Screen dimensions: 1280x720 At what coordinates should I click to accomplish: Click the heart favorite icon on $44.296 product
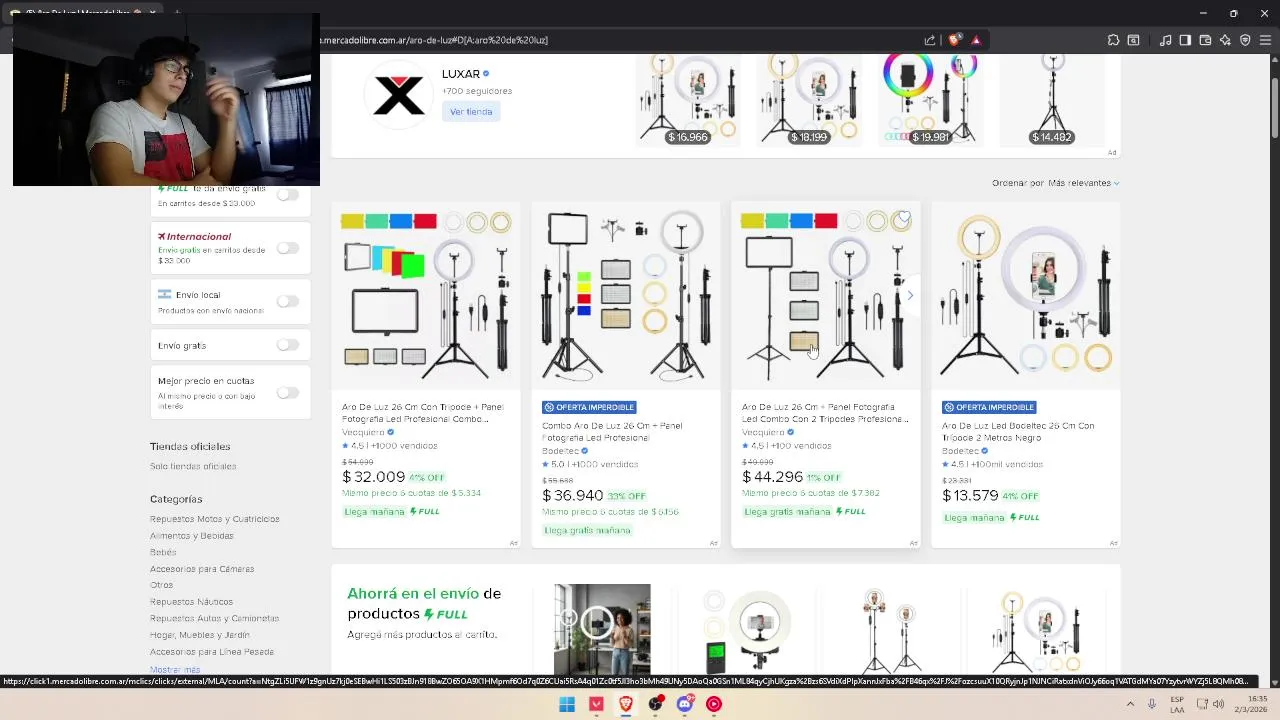(x=904, y=218)
